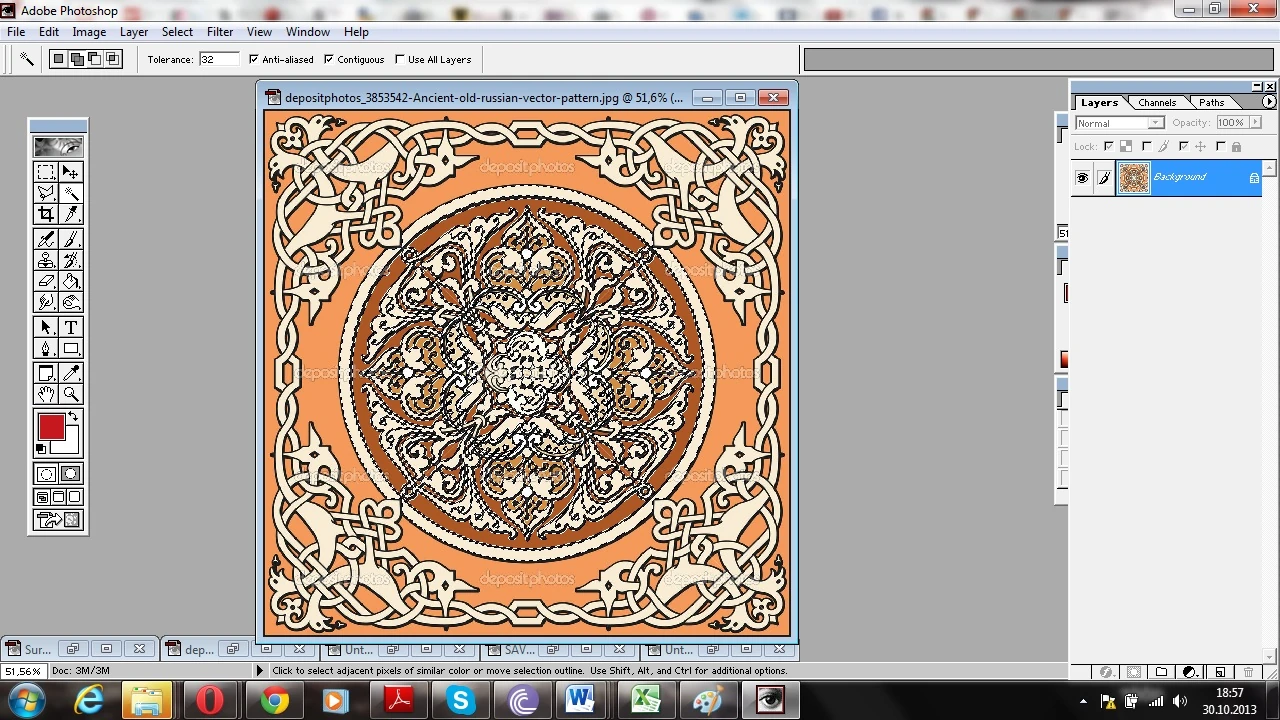Create a new layer in Layers panel

coord(1220,672)
